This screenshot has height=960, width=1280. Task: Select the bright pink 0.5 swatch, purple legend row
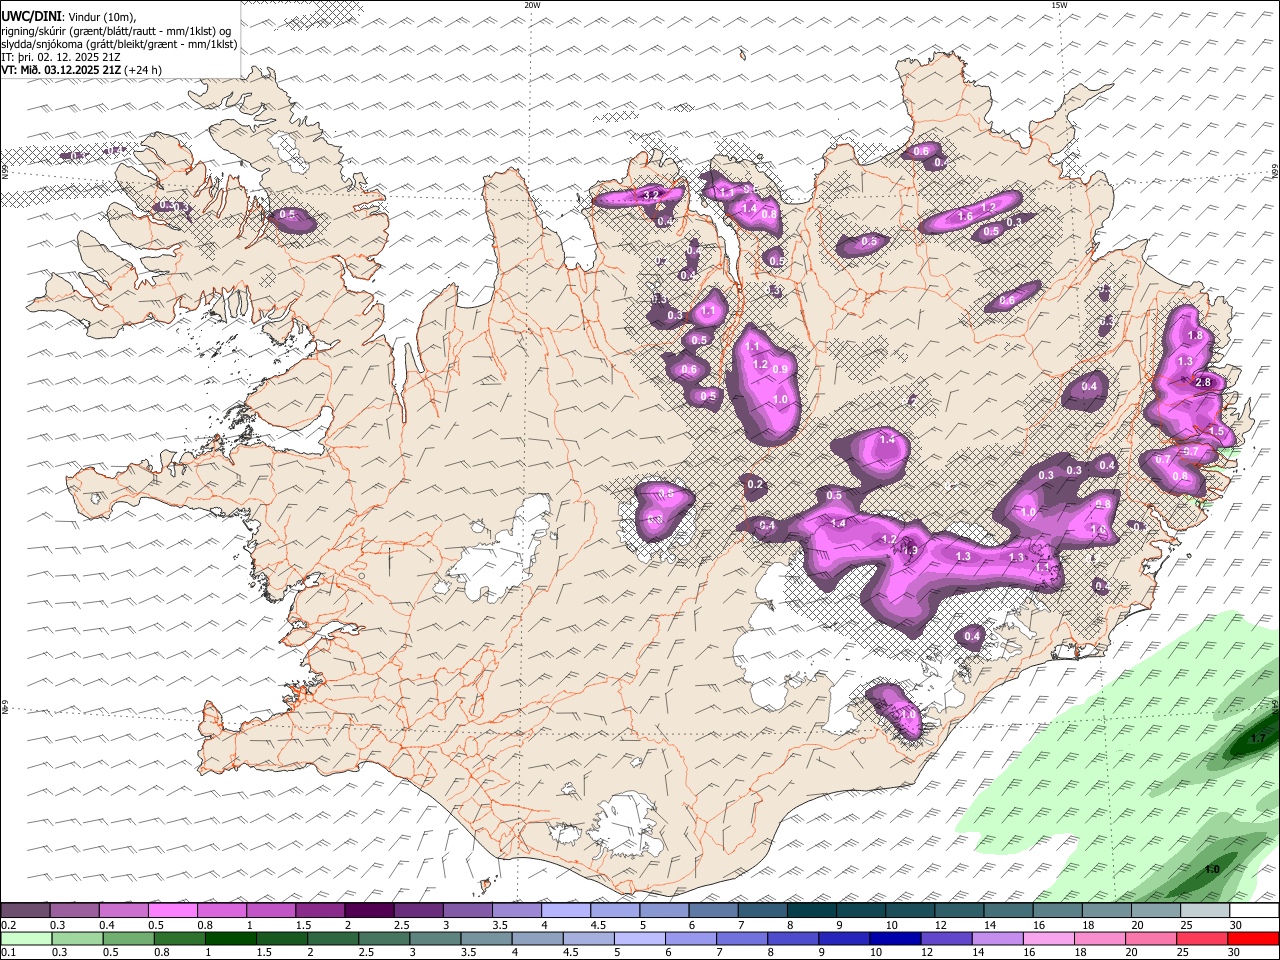click(x=172, y=910)
